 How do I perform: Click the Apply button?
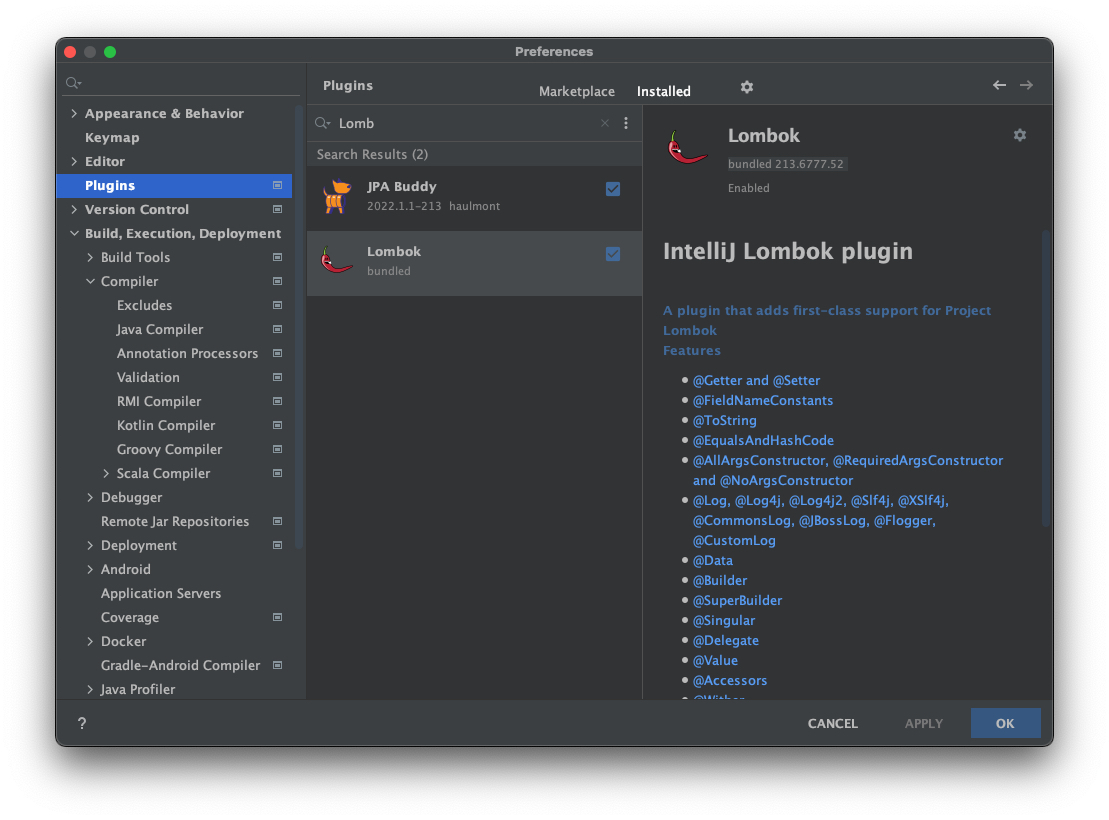(923, 723)
